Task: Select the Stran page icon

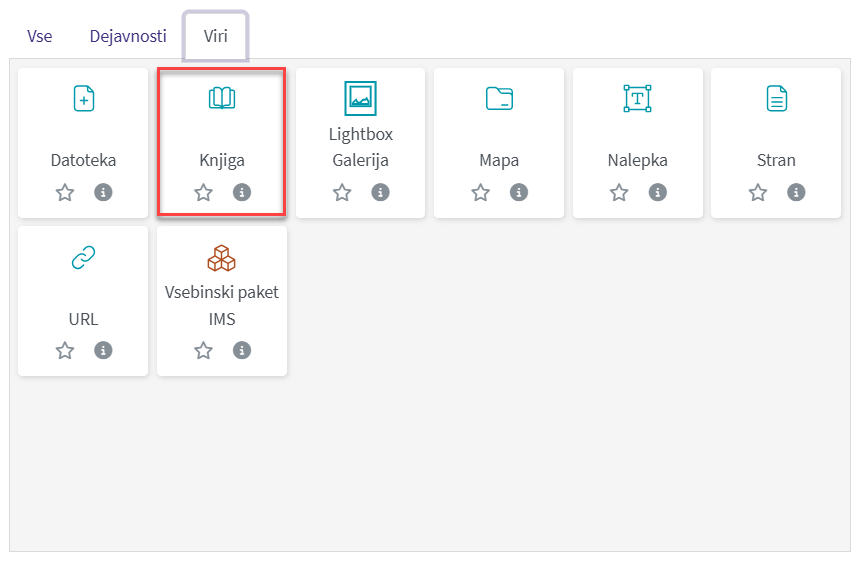Action: point(776,98)
